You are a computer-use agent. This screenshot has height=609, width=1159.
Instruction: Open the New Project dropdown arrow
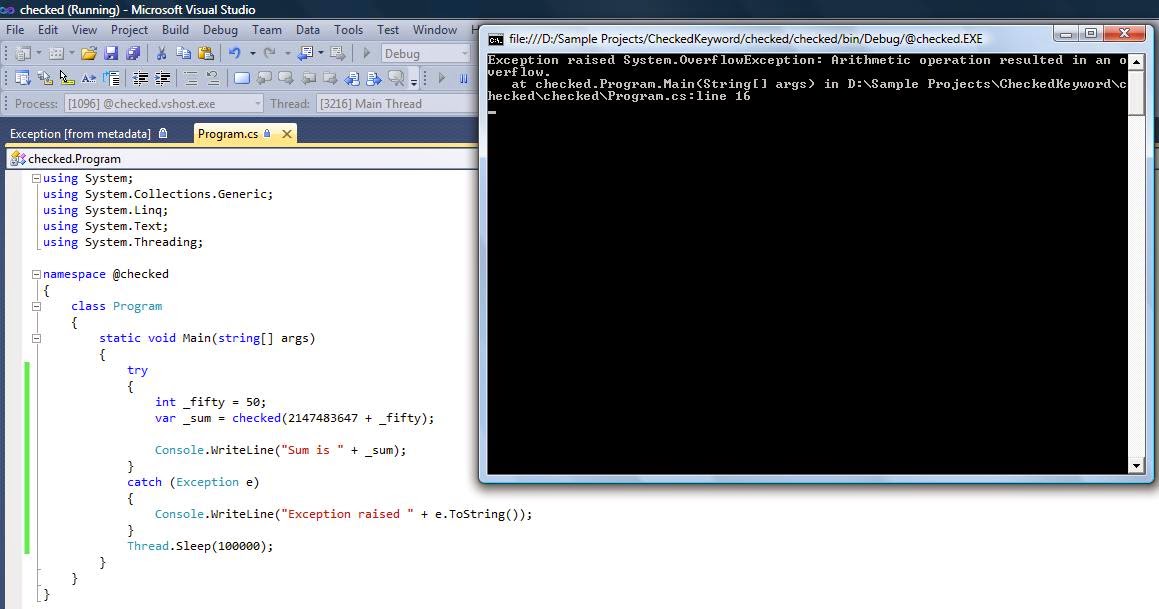point(38,53)
